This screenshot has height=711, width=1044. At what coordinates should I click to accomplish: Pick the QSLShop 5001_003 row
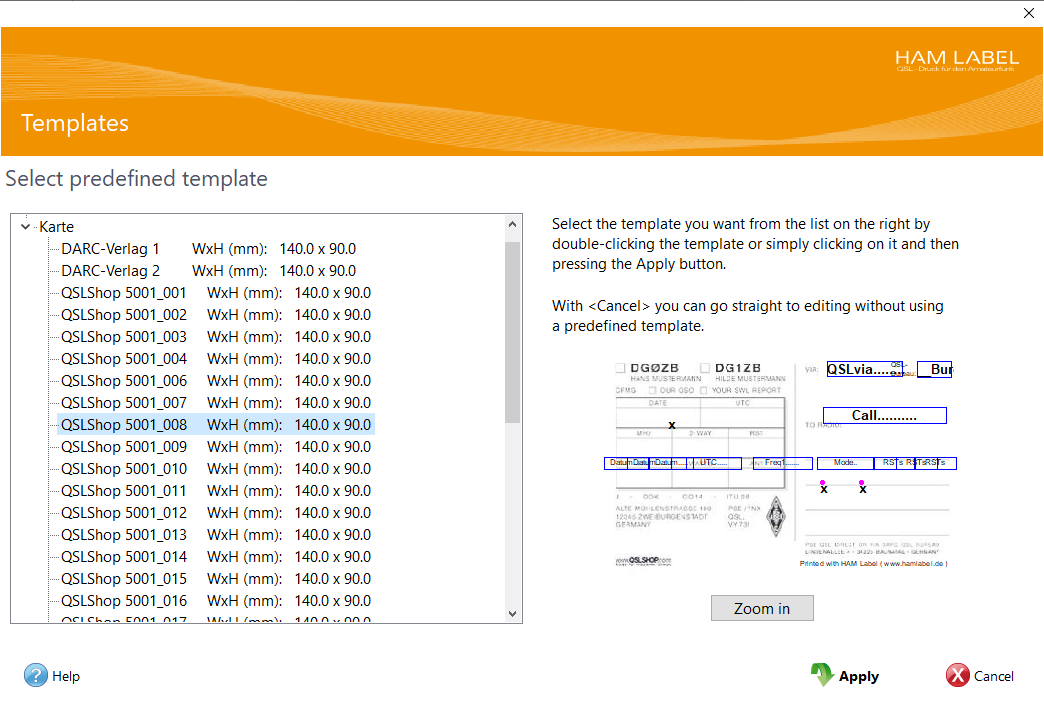pos(216,337)
